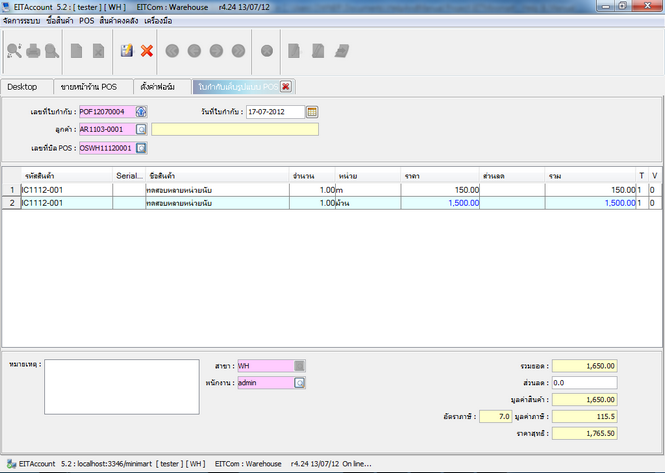Screen dimensions: 665x473
Task: Click customer lookup icon beside AR1103-0001
Action: (141, 129)
